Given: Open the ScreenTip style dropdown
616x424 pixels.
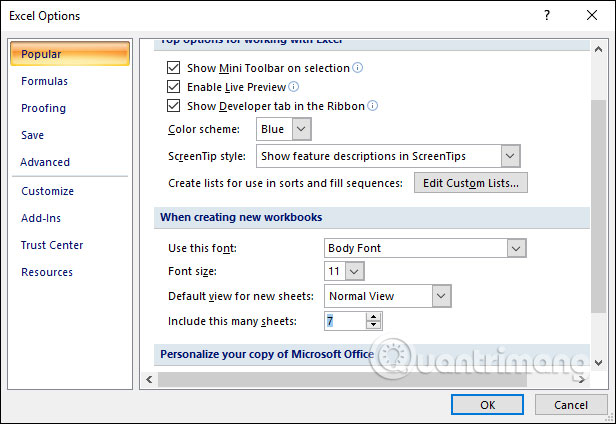Looking at the screenshot, I should click(510, 156).
